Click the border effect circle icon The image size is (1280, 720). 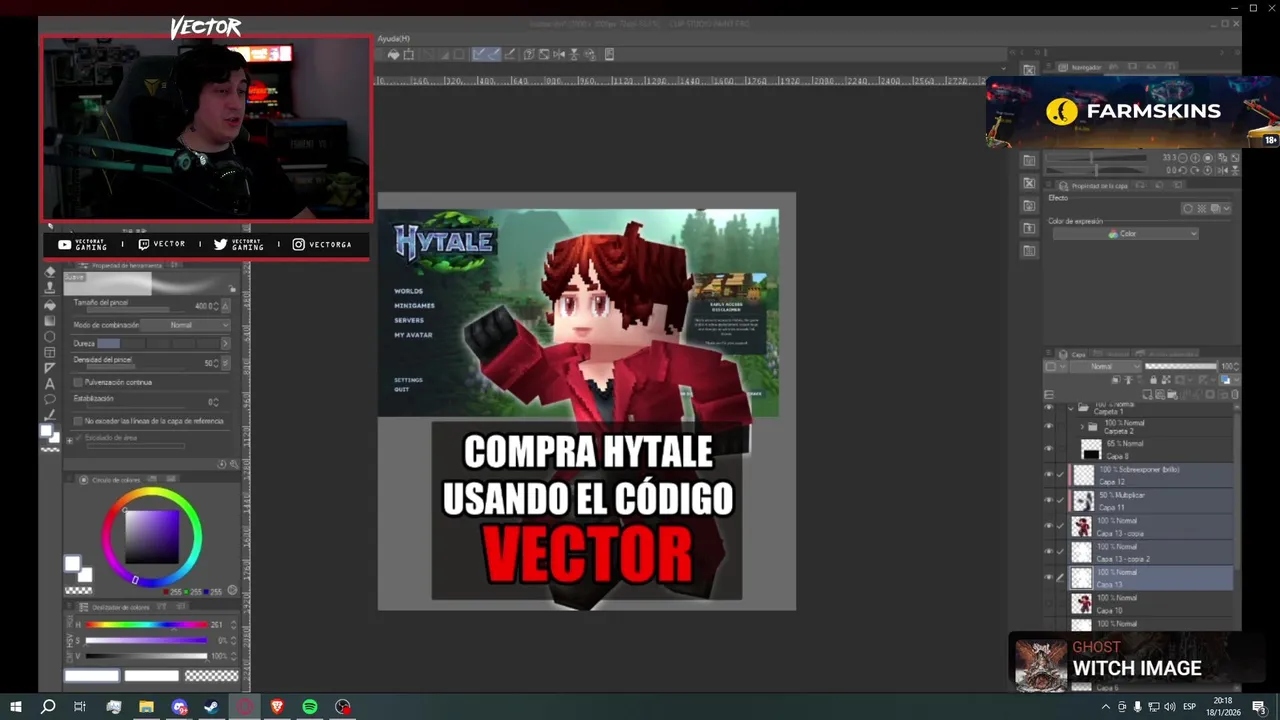pyautogui.click(x=1188, y=208)
